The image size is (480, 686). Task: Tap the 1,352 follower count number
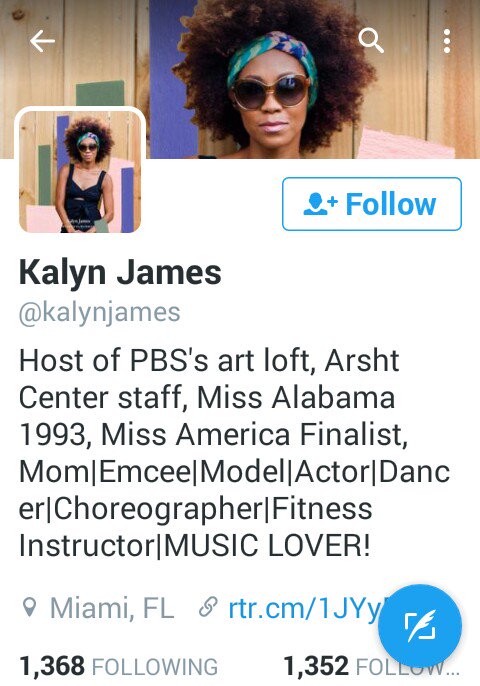click(316, 666)
